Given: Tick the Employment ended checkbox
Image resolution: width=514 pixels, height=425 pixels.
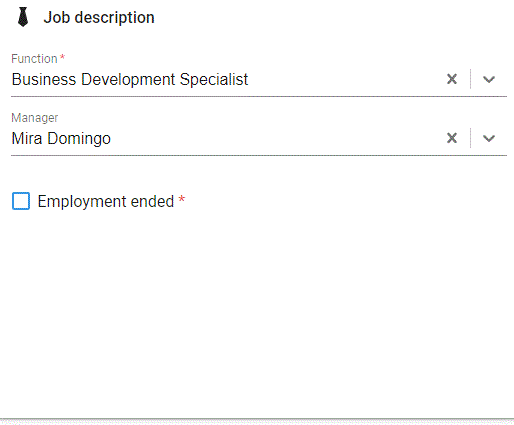Looking at the screenshot, I should tap(21, 201).
